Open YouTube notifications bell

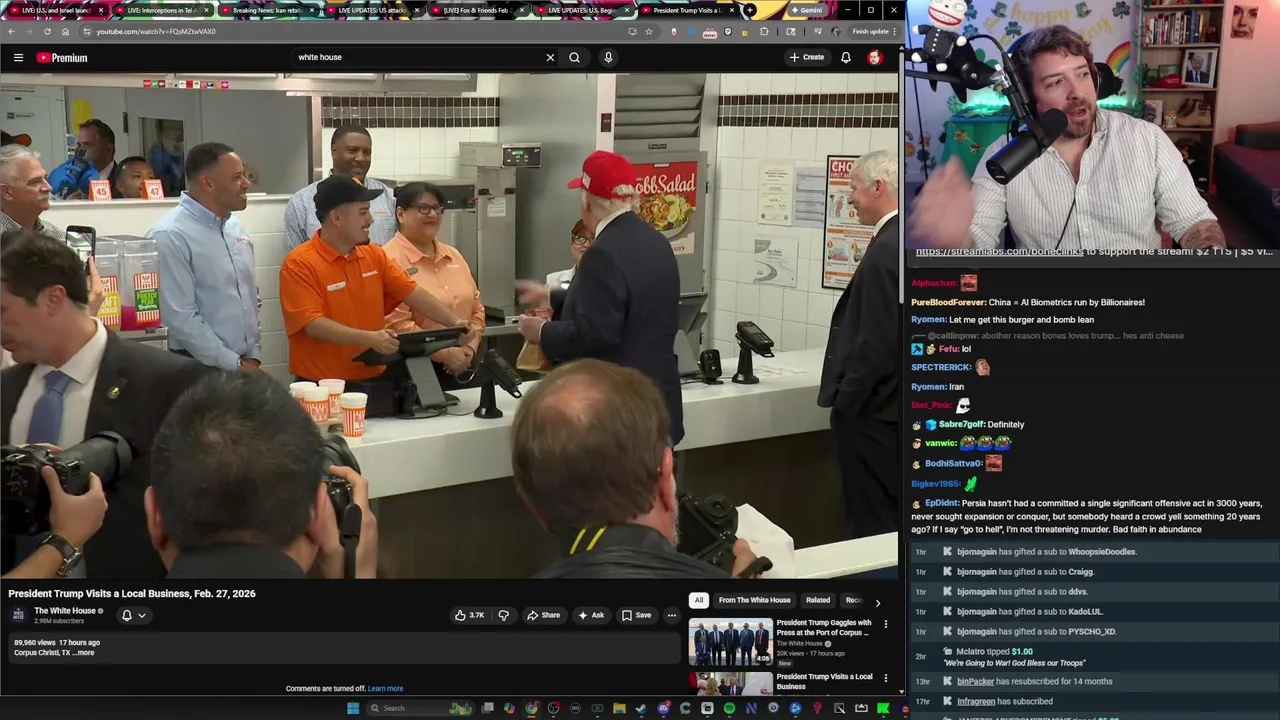[x=846, y=58]
